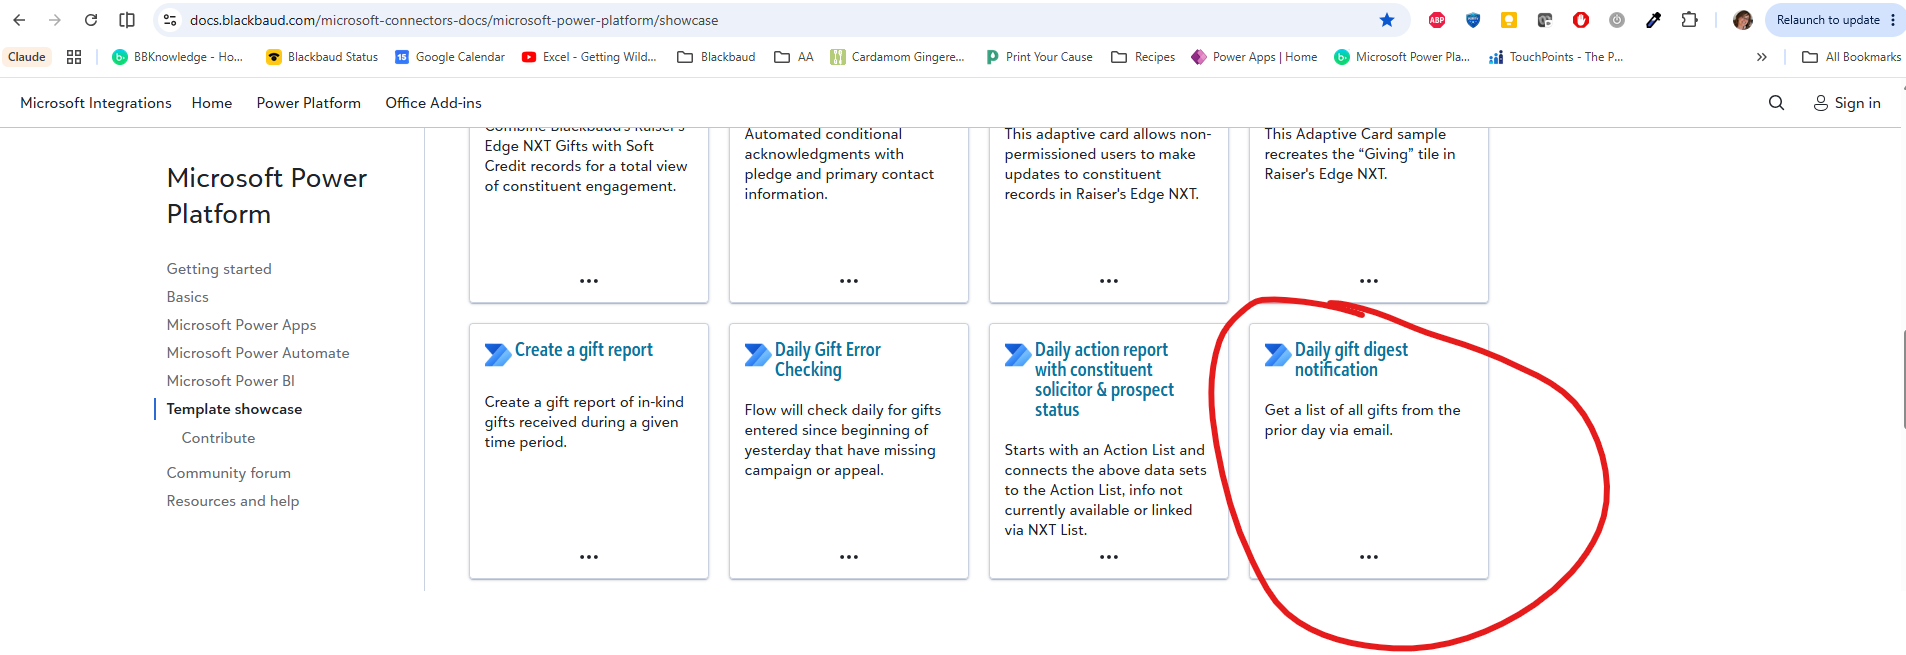
Task: Go forward in browser history
Action: [x=55, y=20]
